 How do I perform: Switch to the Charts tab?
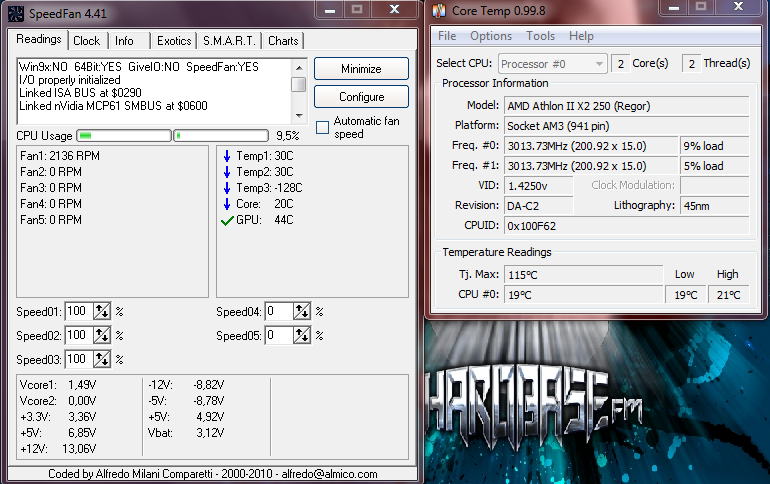pyautogui.click(x=283, y=41)
